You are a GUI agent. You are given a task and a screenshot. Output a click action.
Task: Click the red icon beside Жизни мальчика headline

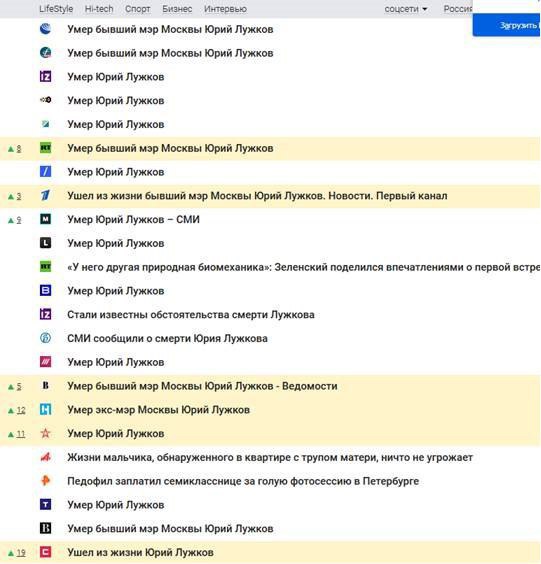tap(45, 457)
